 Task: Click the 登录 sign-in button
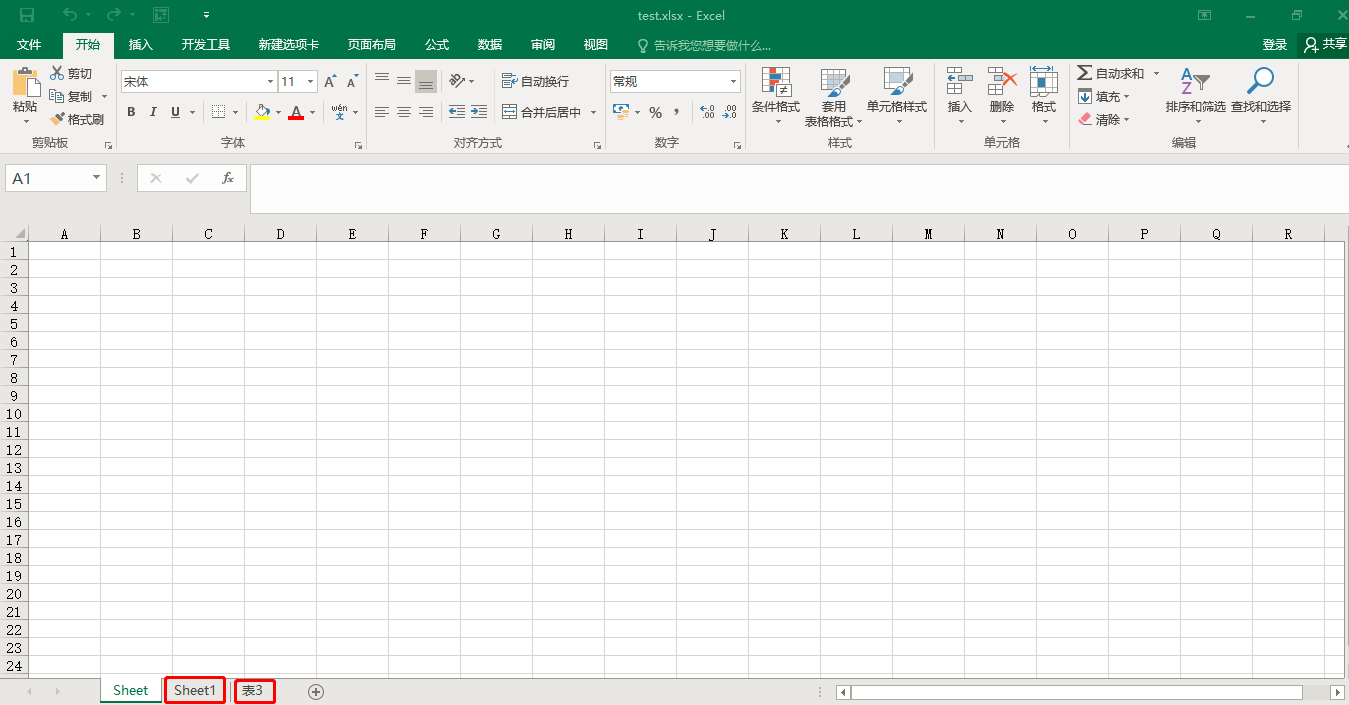(x=1275, y=44)
